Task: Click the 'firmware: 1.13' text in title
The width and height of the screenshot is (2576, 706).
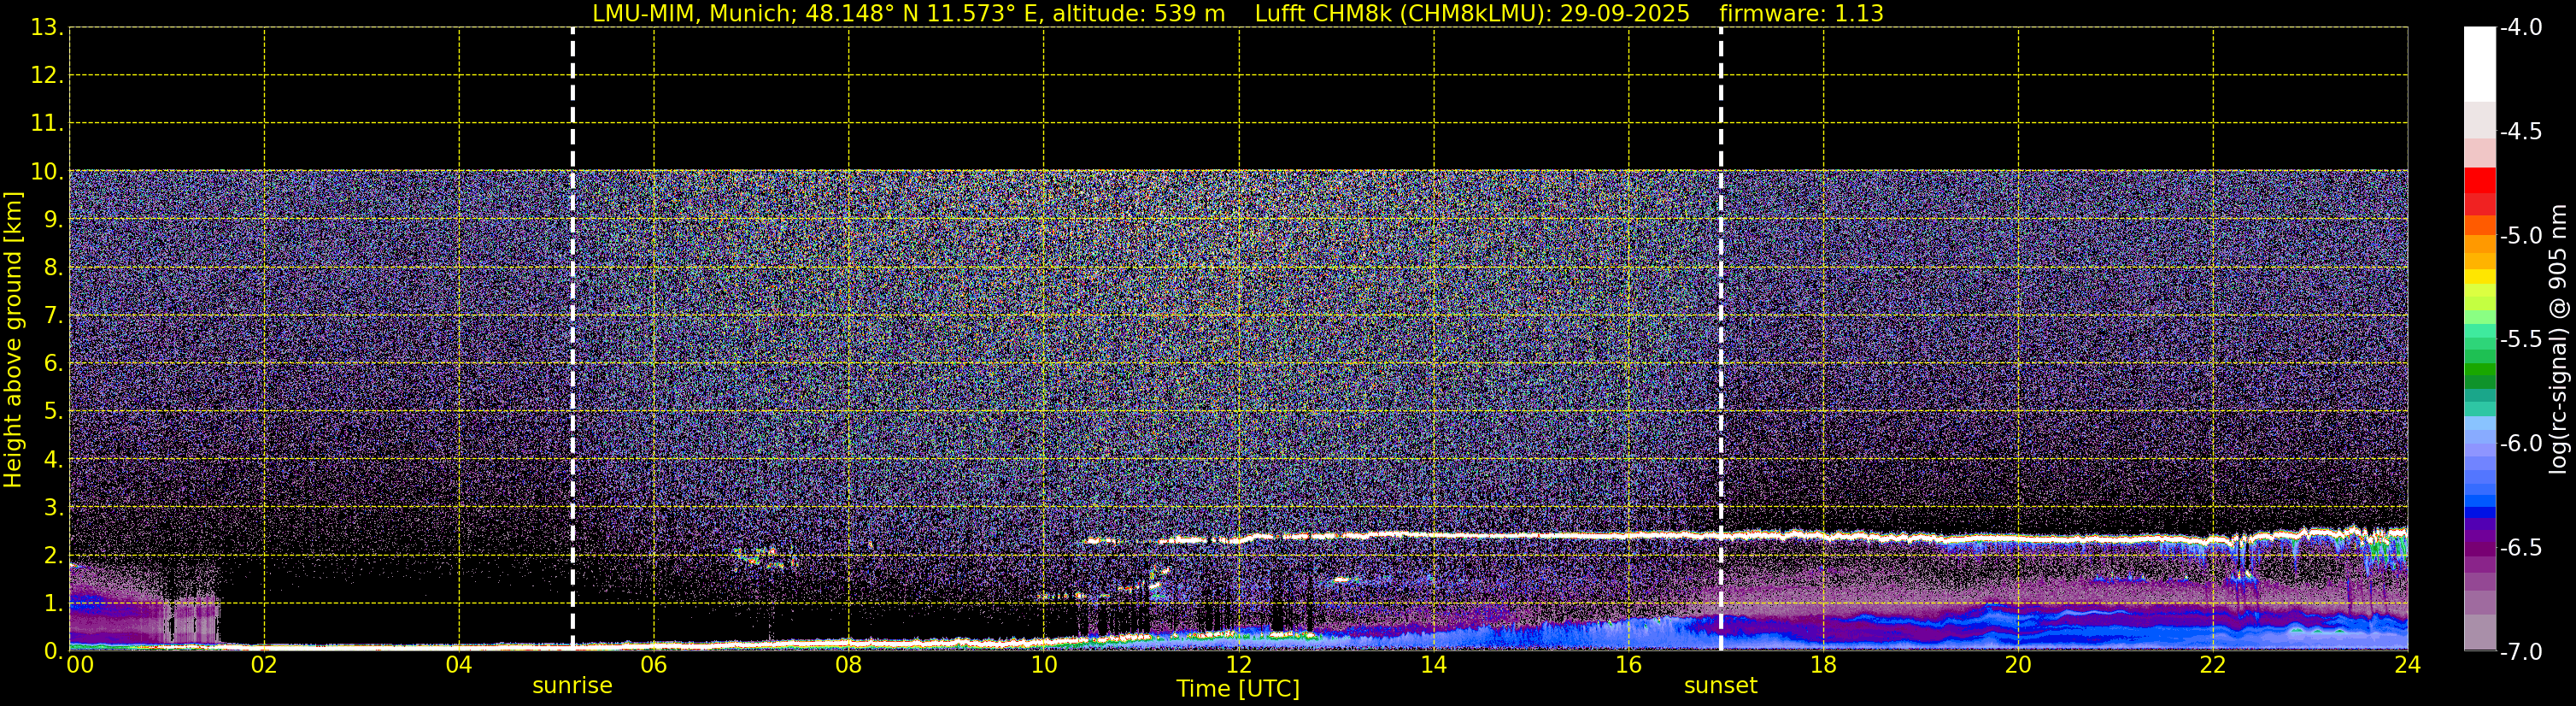Action: (x=1801, y=14)
